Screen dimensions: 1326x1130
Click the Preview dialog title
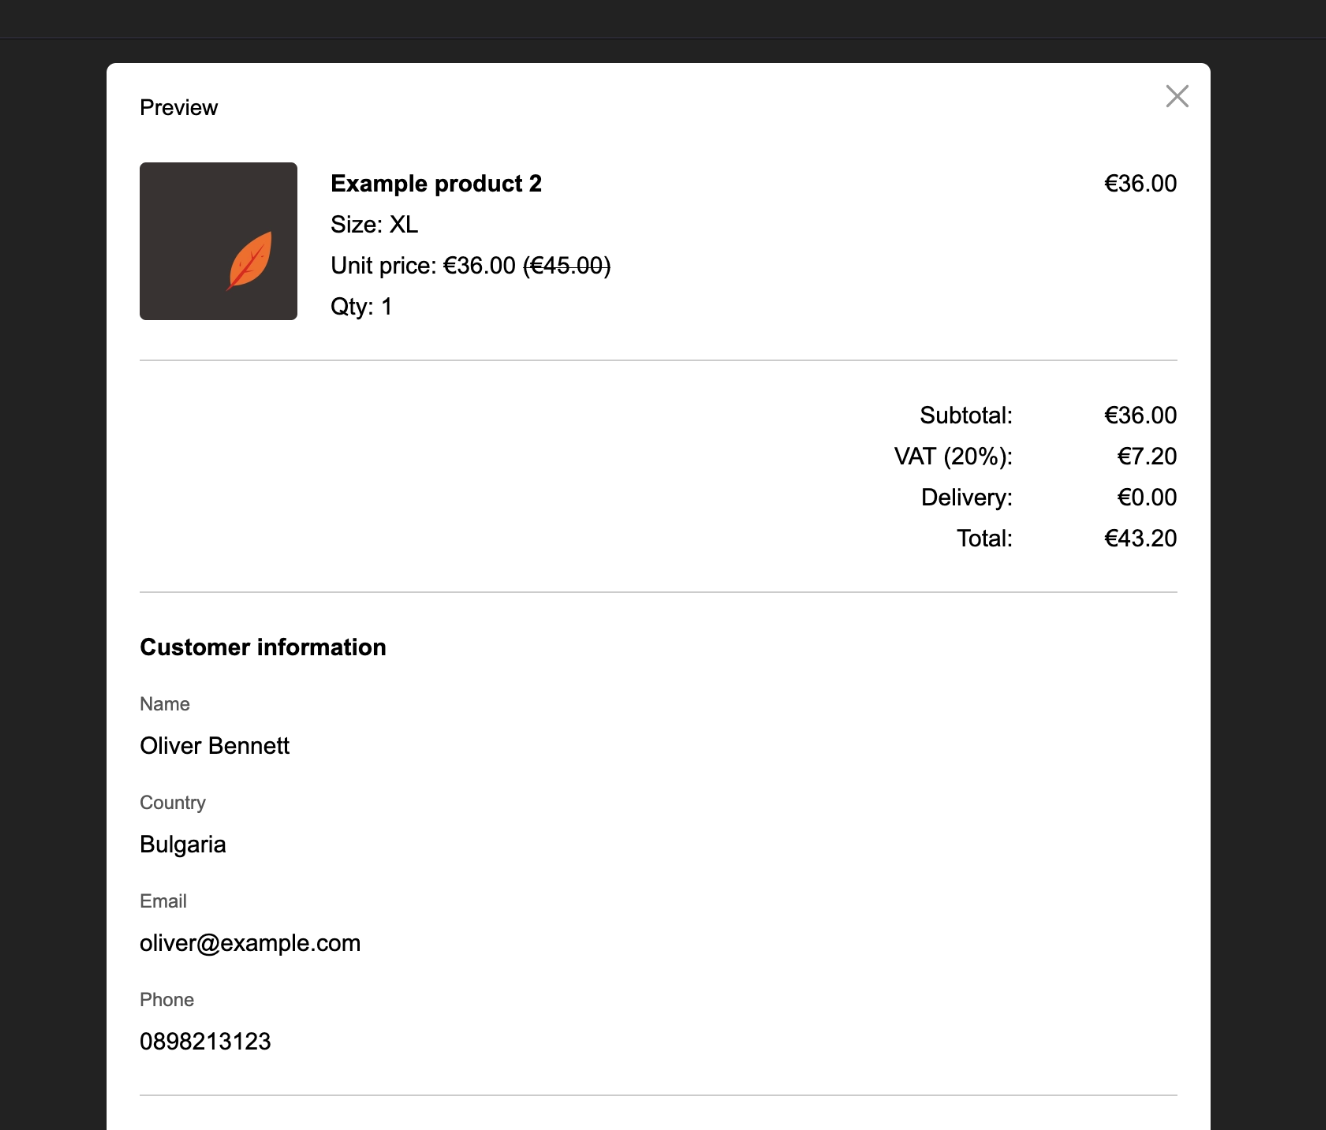pos(179,108)
